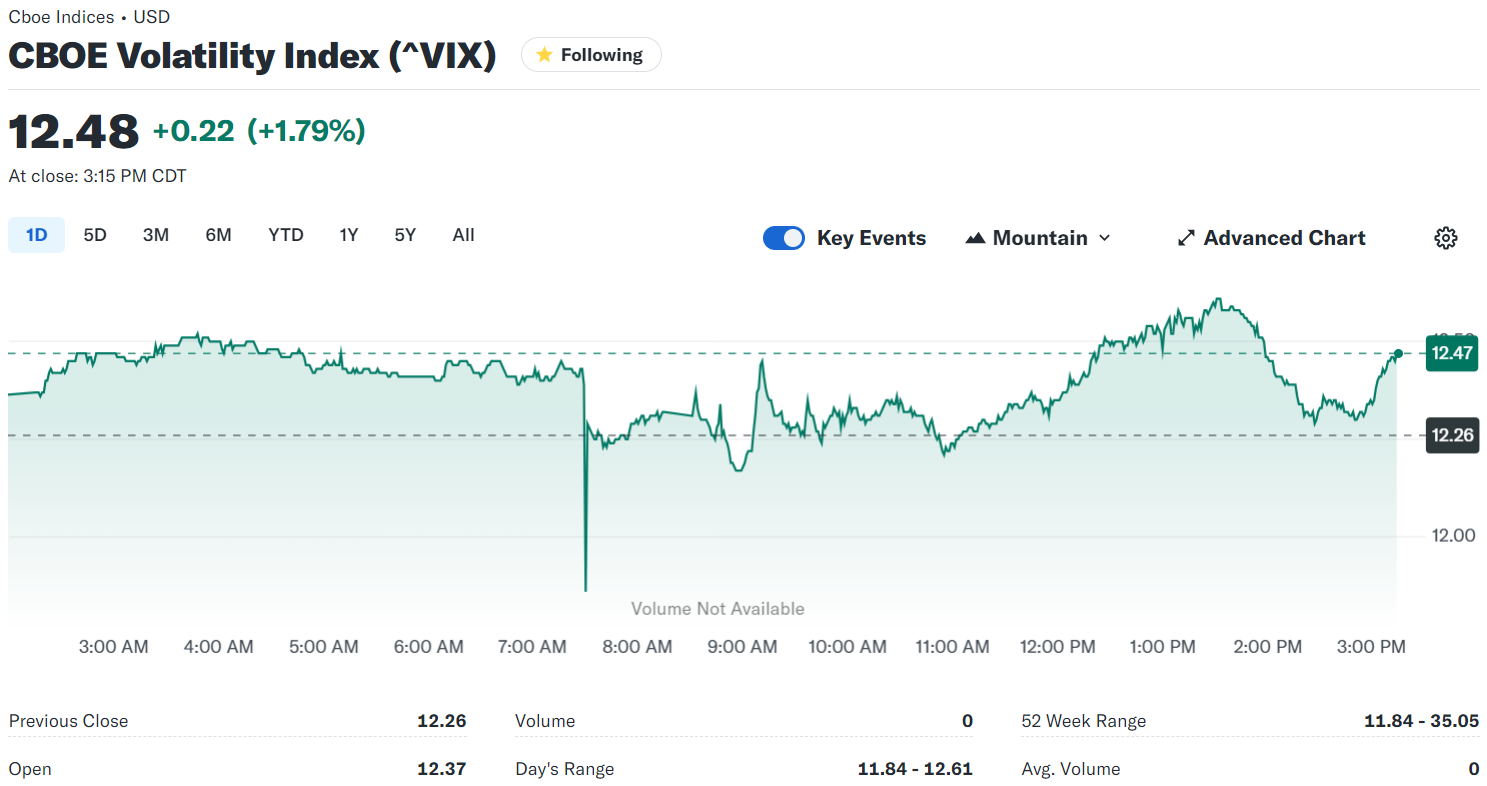The image size is (1487, 786).
Task: Click the Previous Close value 12.26
Action: (x=442, y=721)
